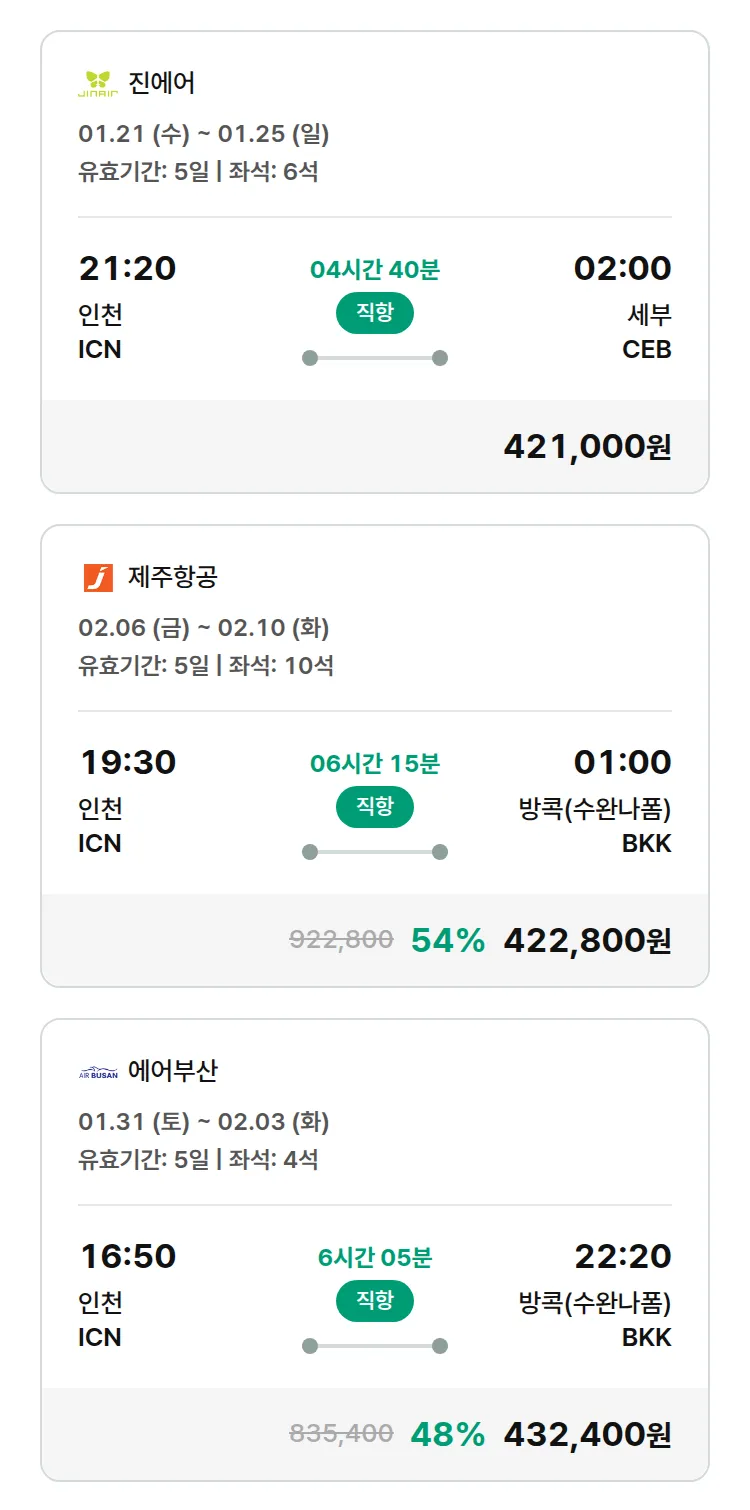This screenshot has width=750, height=1510.
Task: Click the 직항 badge on the Jeju Air card
Action: tap(374, 807)
